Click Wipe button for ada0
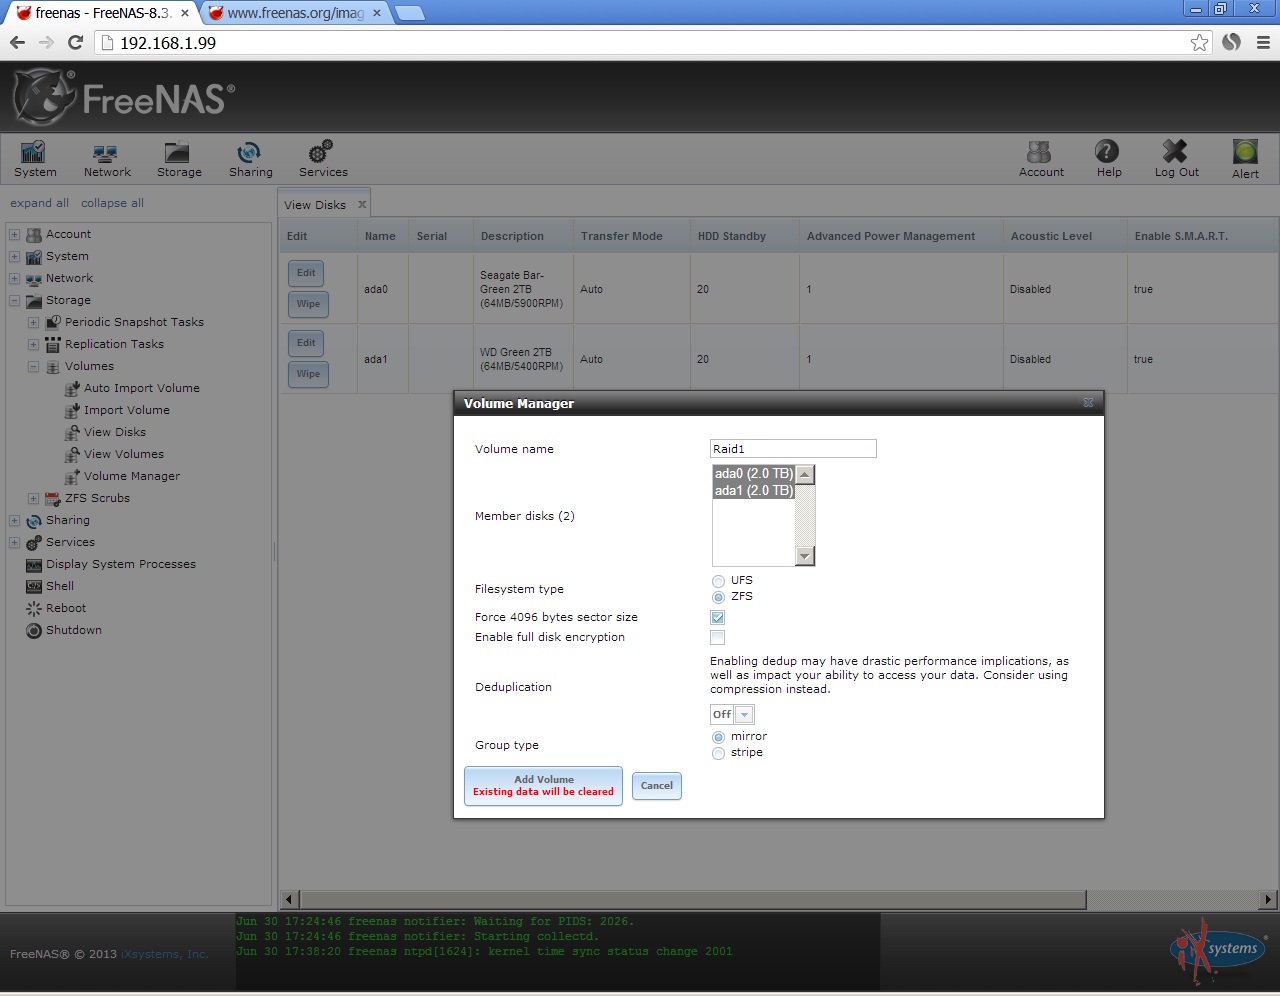 pyautogui.click(x=308, y=304)
